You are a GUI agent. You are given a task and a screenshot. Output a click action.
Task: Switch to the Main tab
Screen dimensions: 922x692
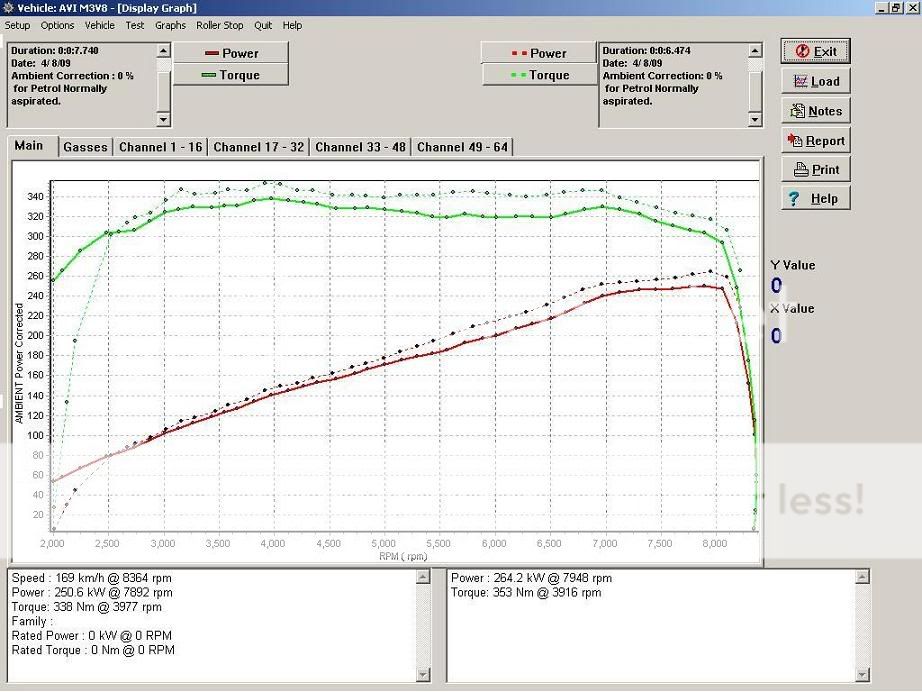pos(29,146)
